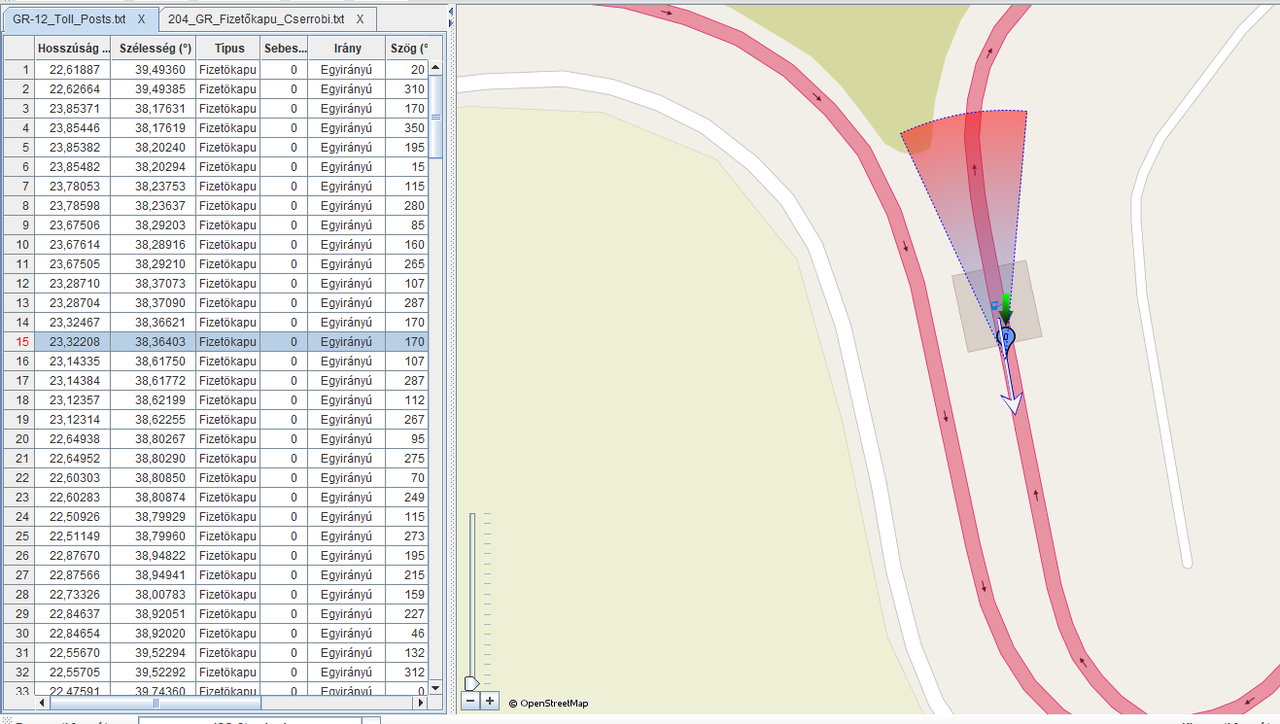Zoom out the map with minus button

pos(471,701)
